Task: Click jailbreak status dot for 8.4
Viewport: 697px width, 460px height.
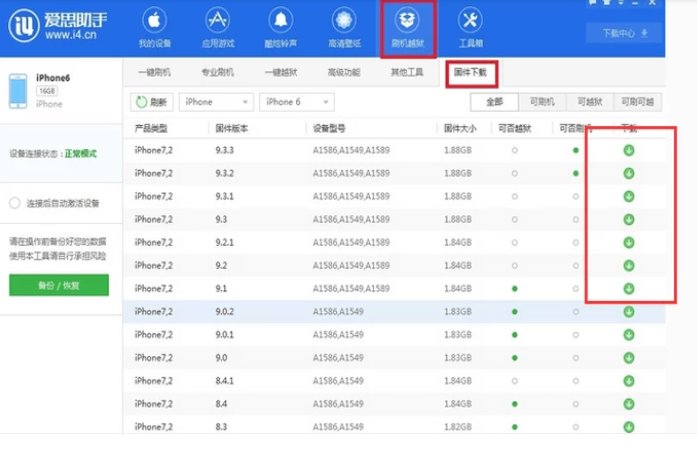Action: click(515, 404)
